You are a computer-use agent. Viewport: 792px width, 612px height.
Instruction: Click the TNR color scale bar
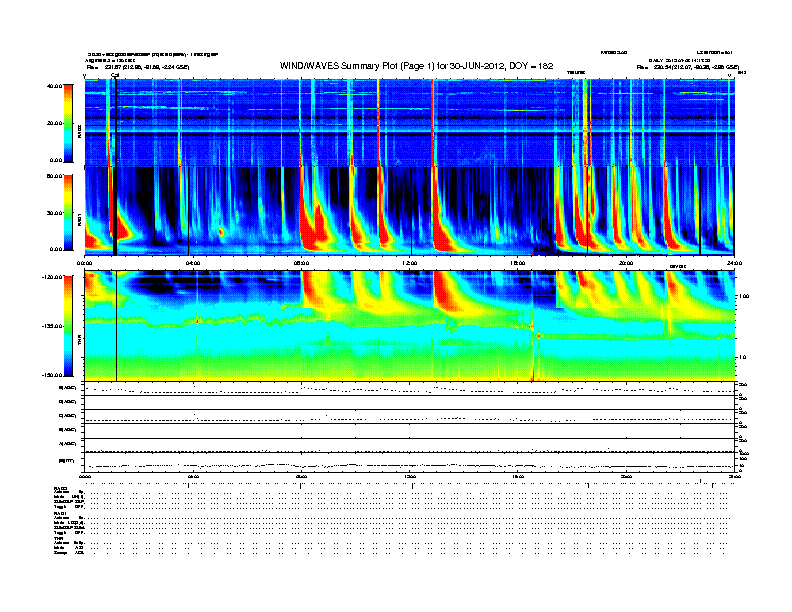tap(68, 326)
